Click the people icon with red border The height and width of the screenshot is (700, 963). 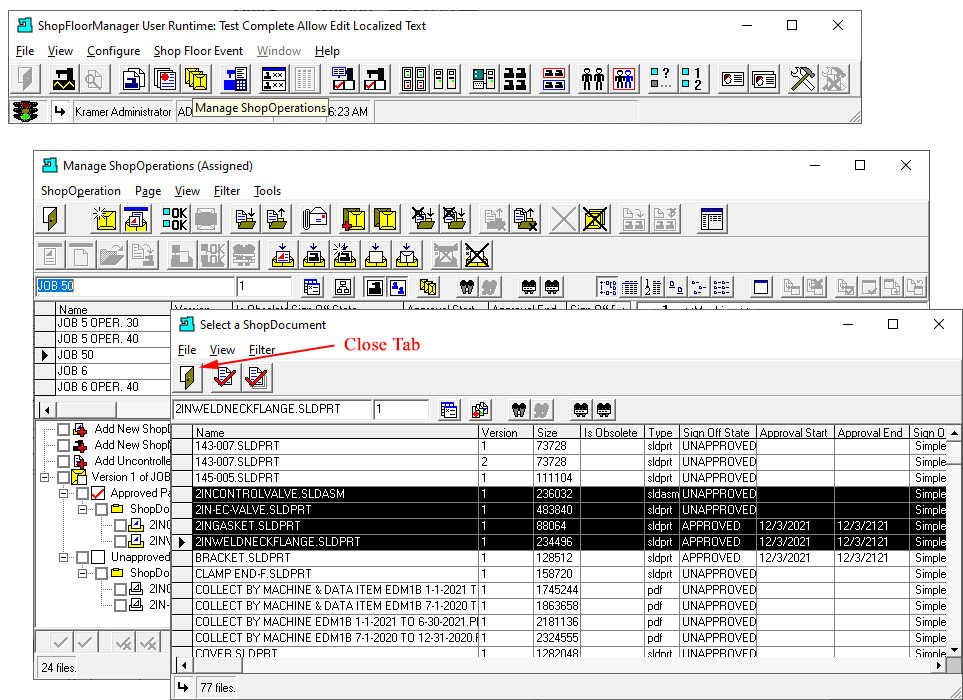(623, 79)
